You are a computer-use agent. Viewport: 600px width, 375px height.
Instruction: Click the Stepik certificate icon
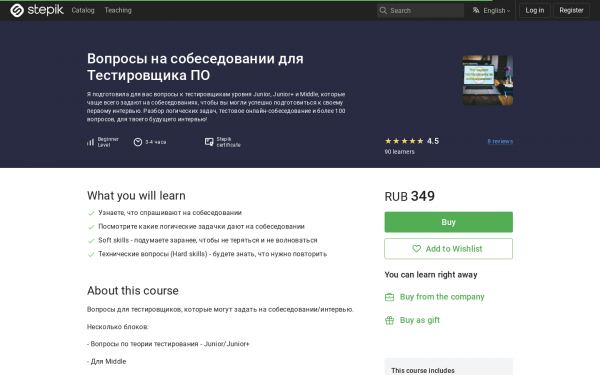tap(209, 142)
